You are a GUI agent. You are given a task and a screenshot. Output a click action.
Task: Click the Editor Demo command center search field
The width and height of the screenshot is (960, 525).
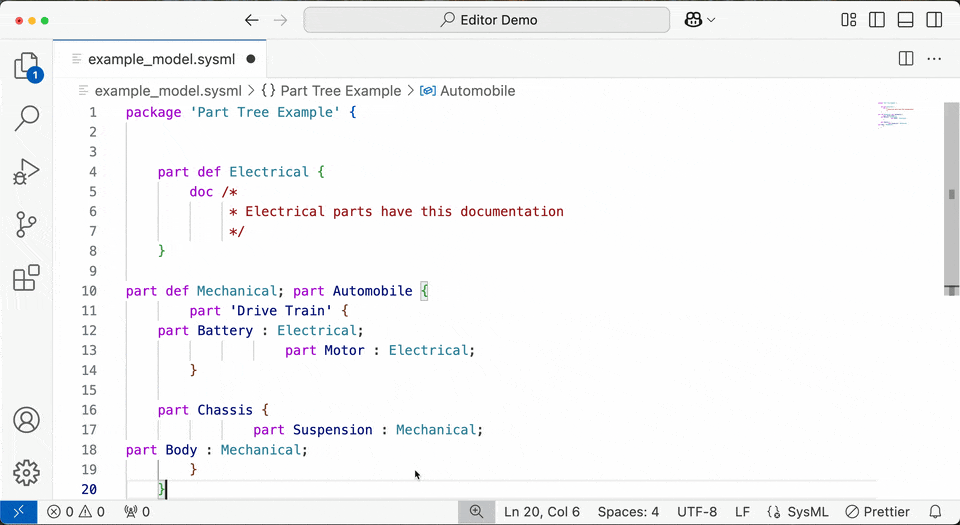click(x=487, y=20)
